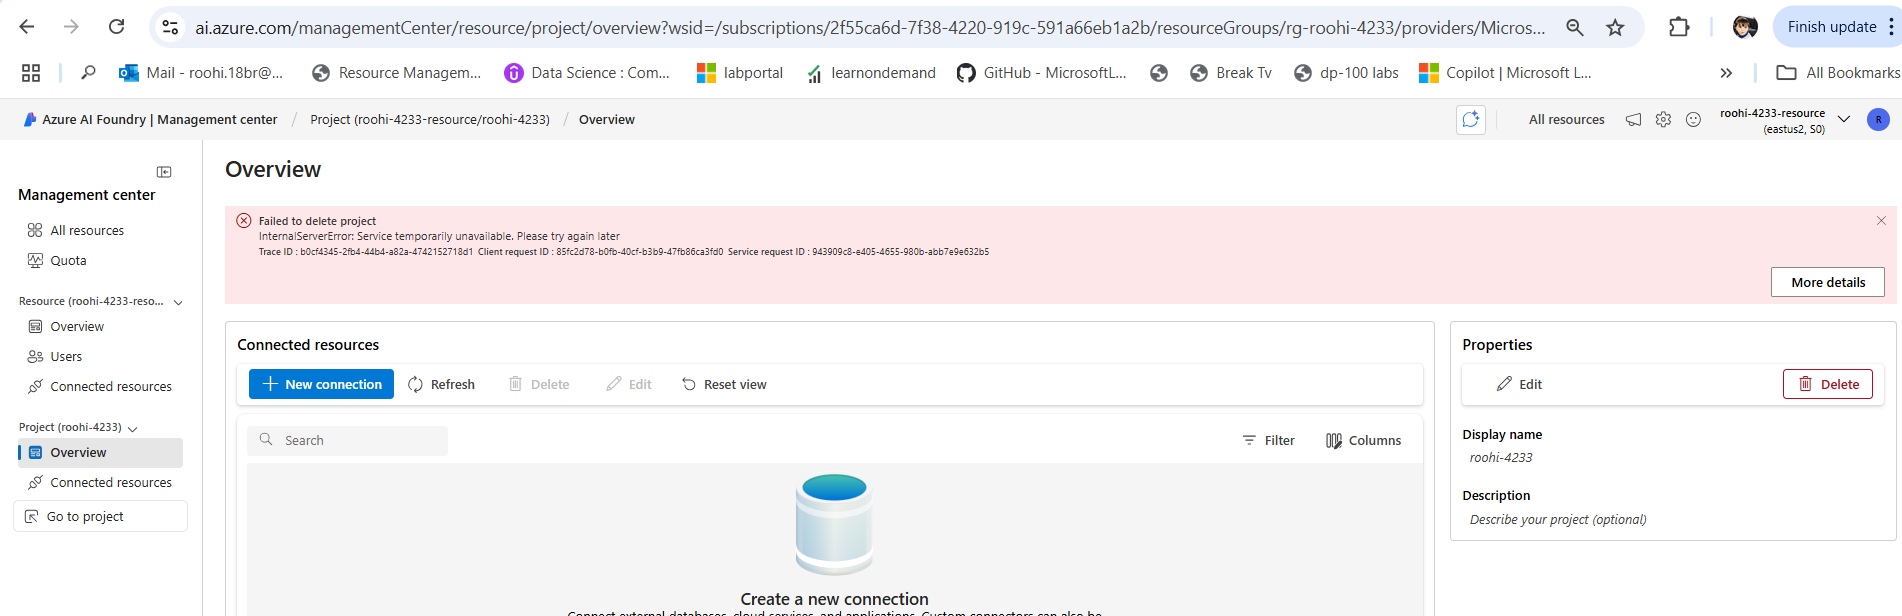Select project Overview in sidebar
This screenshot has width=1902, height=616.
tap(100, 452)
